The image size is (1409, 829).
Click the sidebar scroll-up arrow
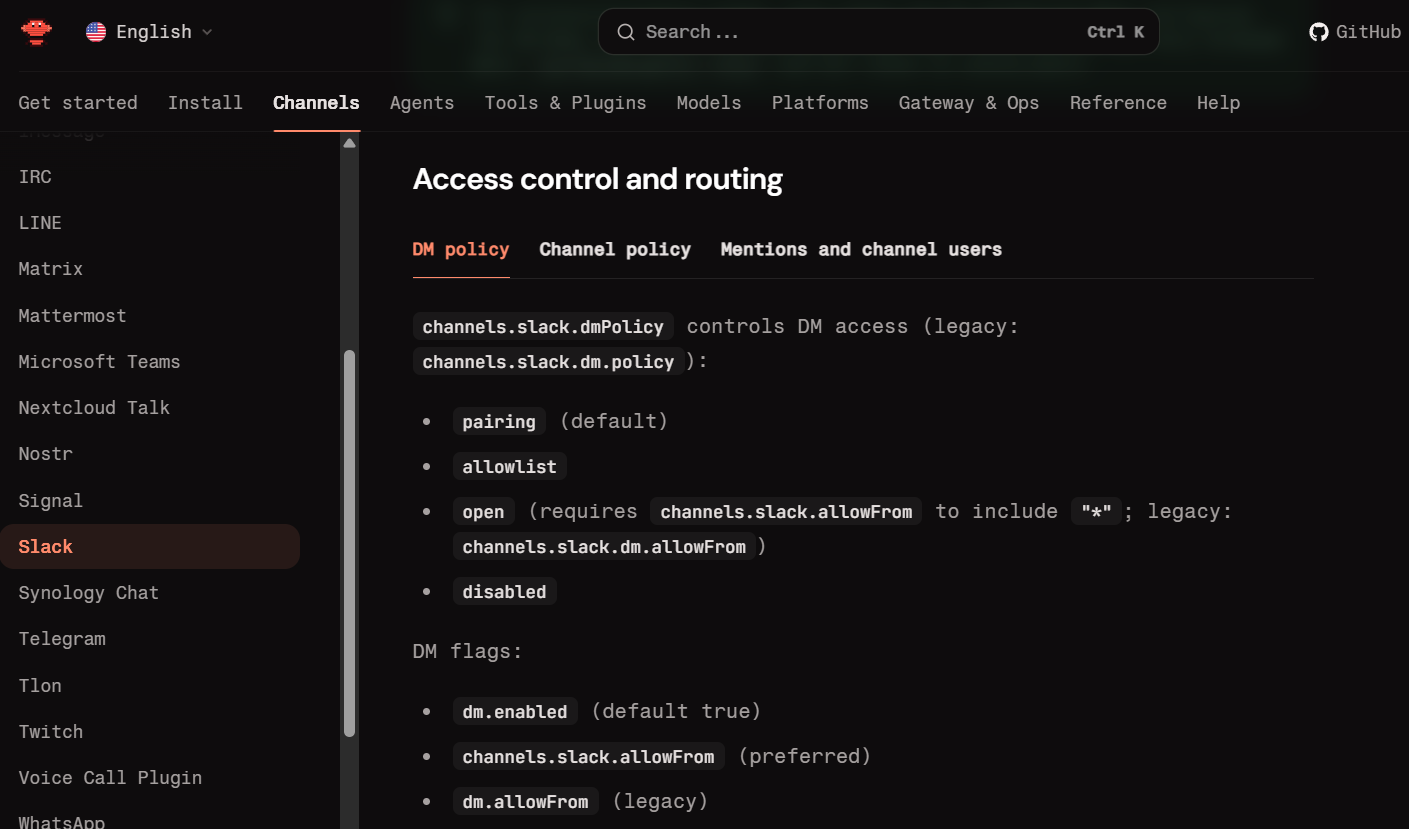tap(349, 143)
